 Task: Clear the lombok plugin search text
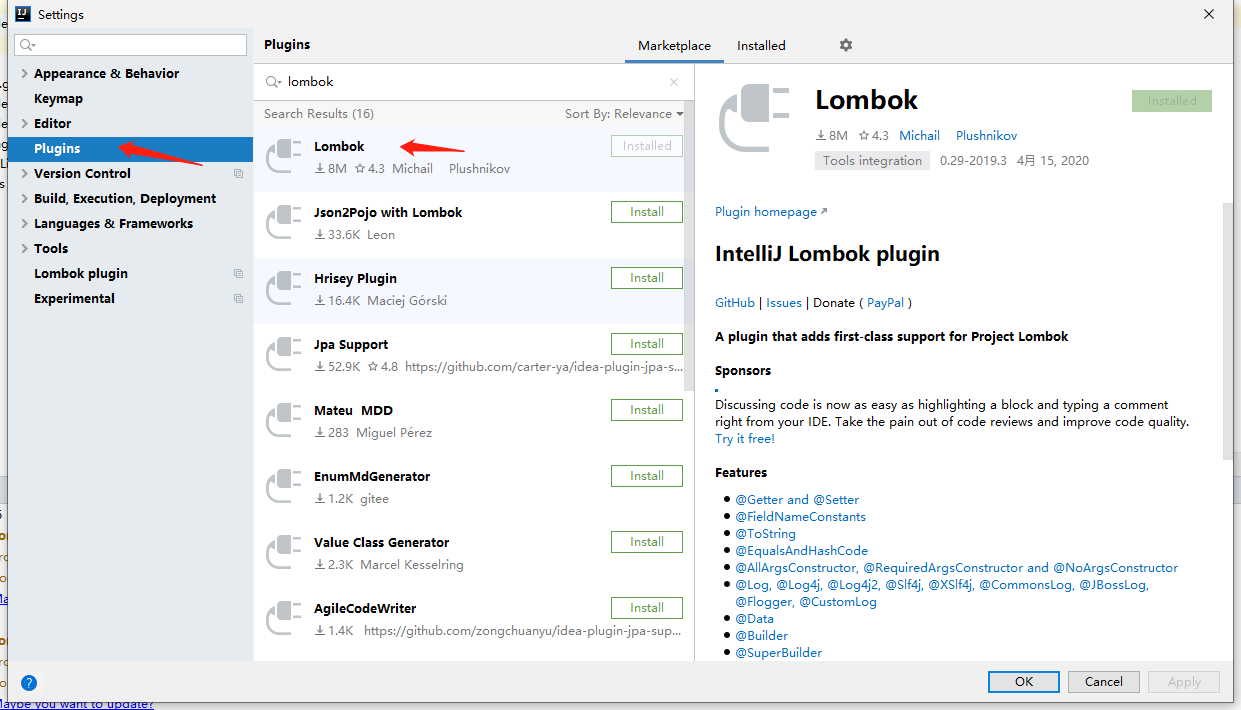point(674,82)
